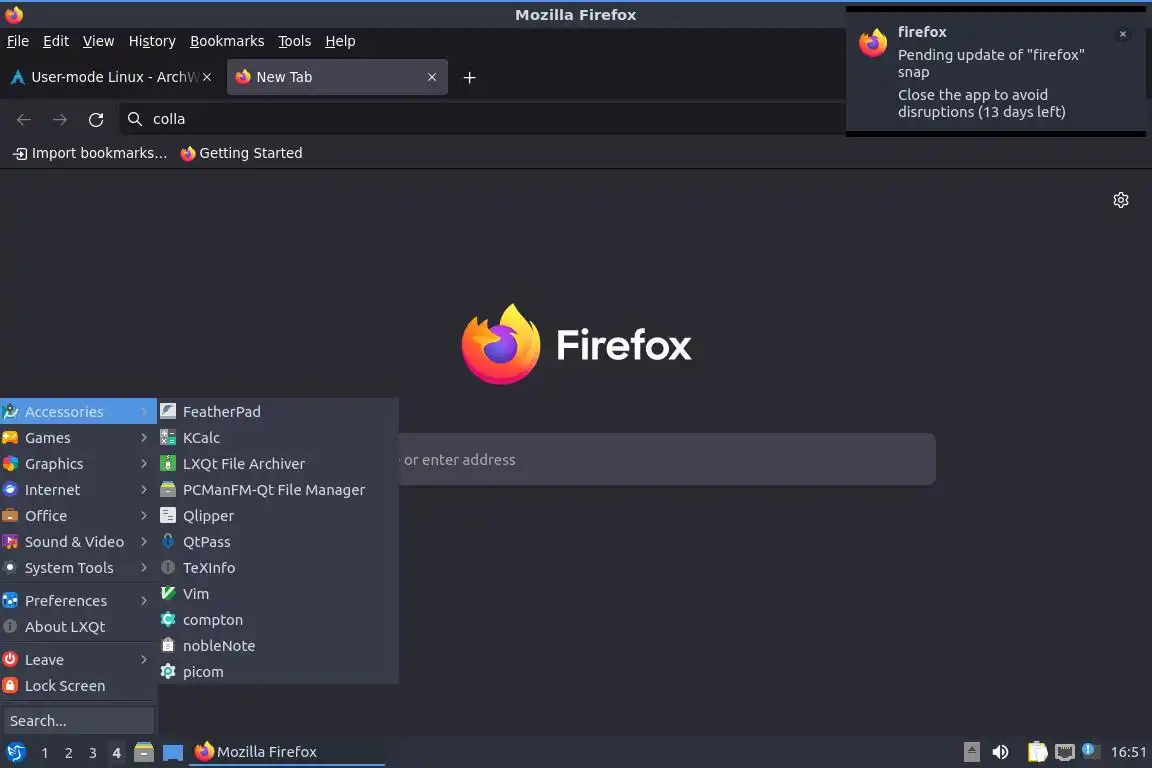Start compton compositor entry
The height and width of the screenshot is (768, 1152).
tap(278, 620)
